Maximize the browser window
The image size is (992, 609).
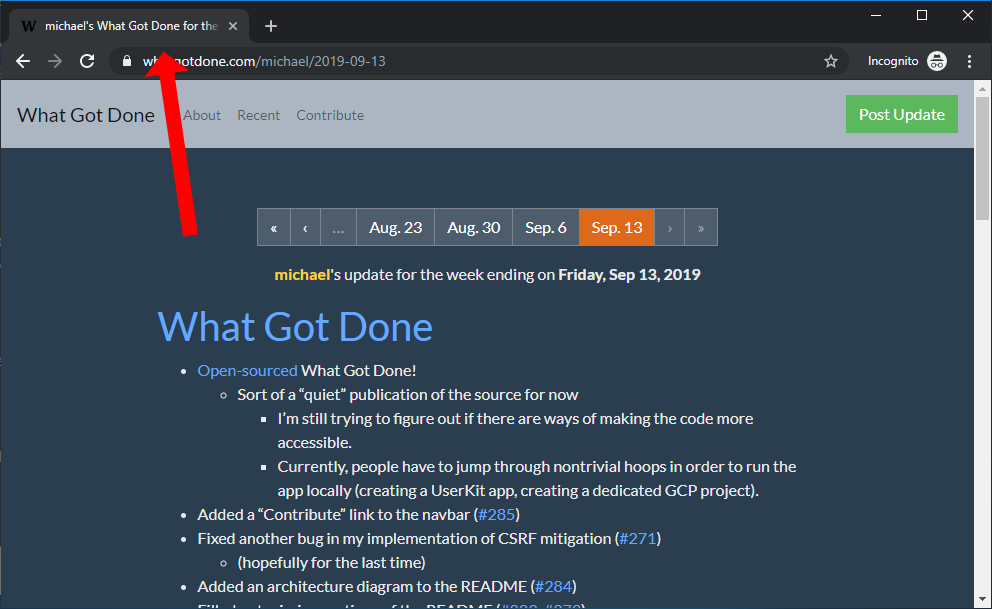point(922,15)
